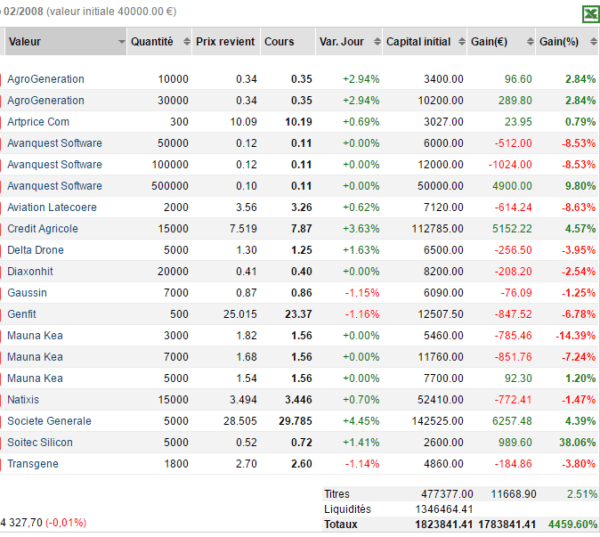
Task: Sort by the Gain(€) column
Action: pos(501,41)
